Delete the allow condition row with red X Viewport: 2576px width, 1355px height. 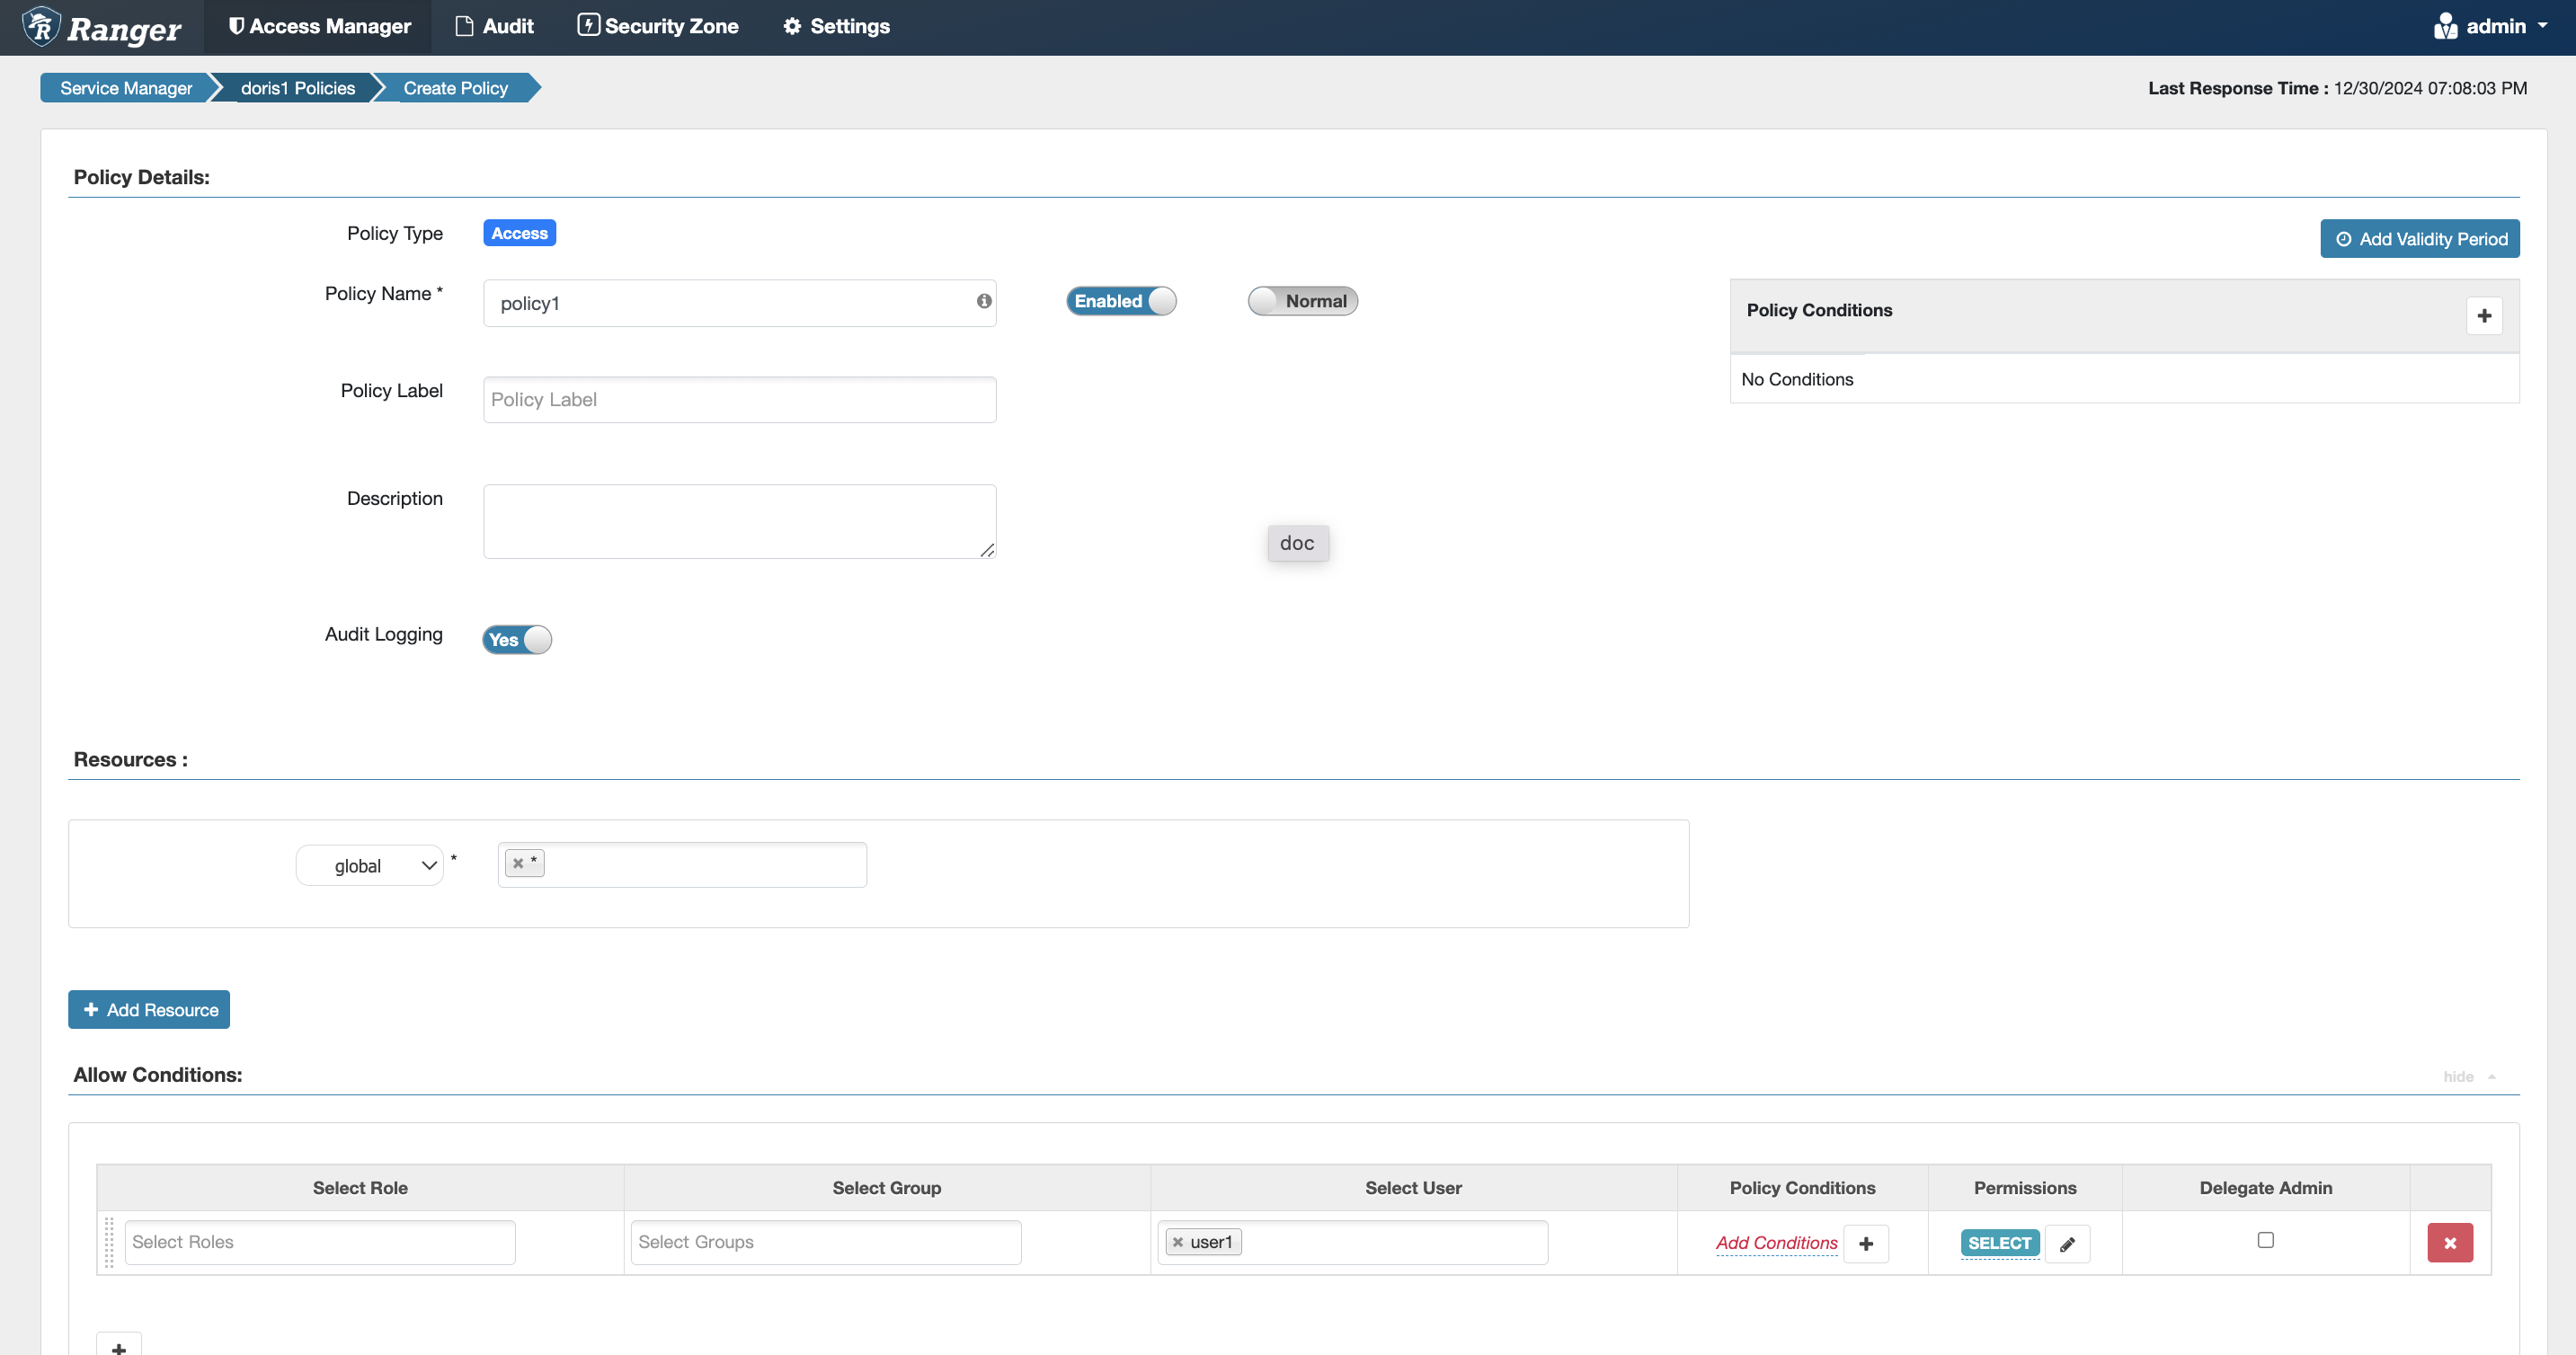(x=2450, y=1243)
